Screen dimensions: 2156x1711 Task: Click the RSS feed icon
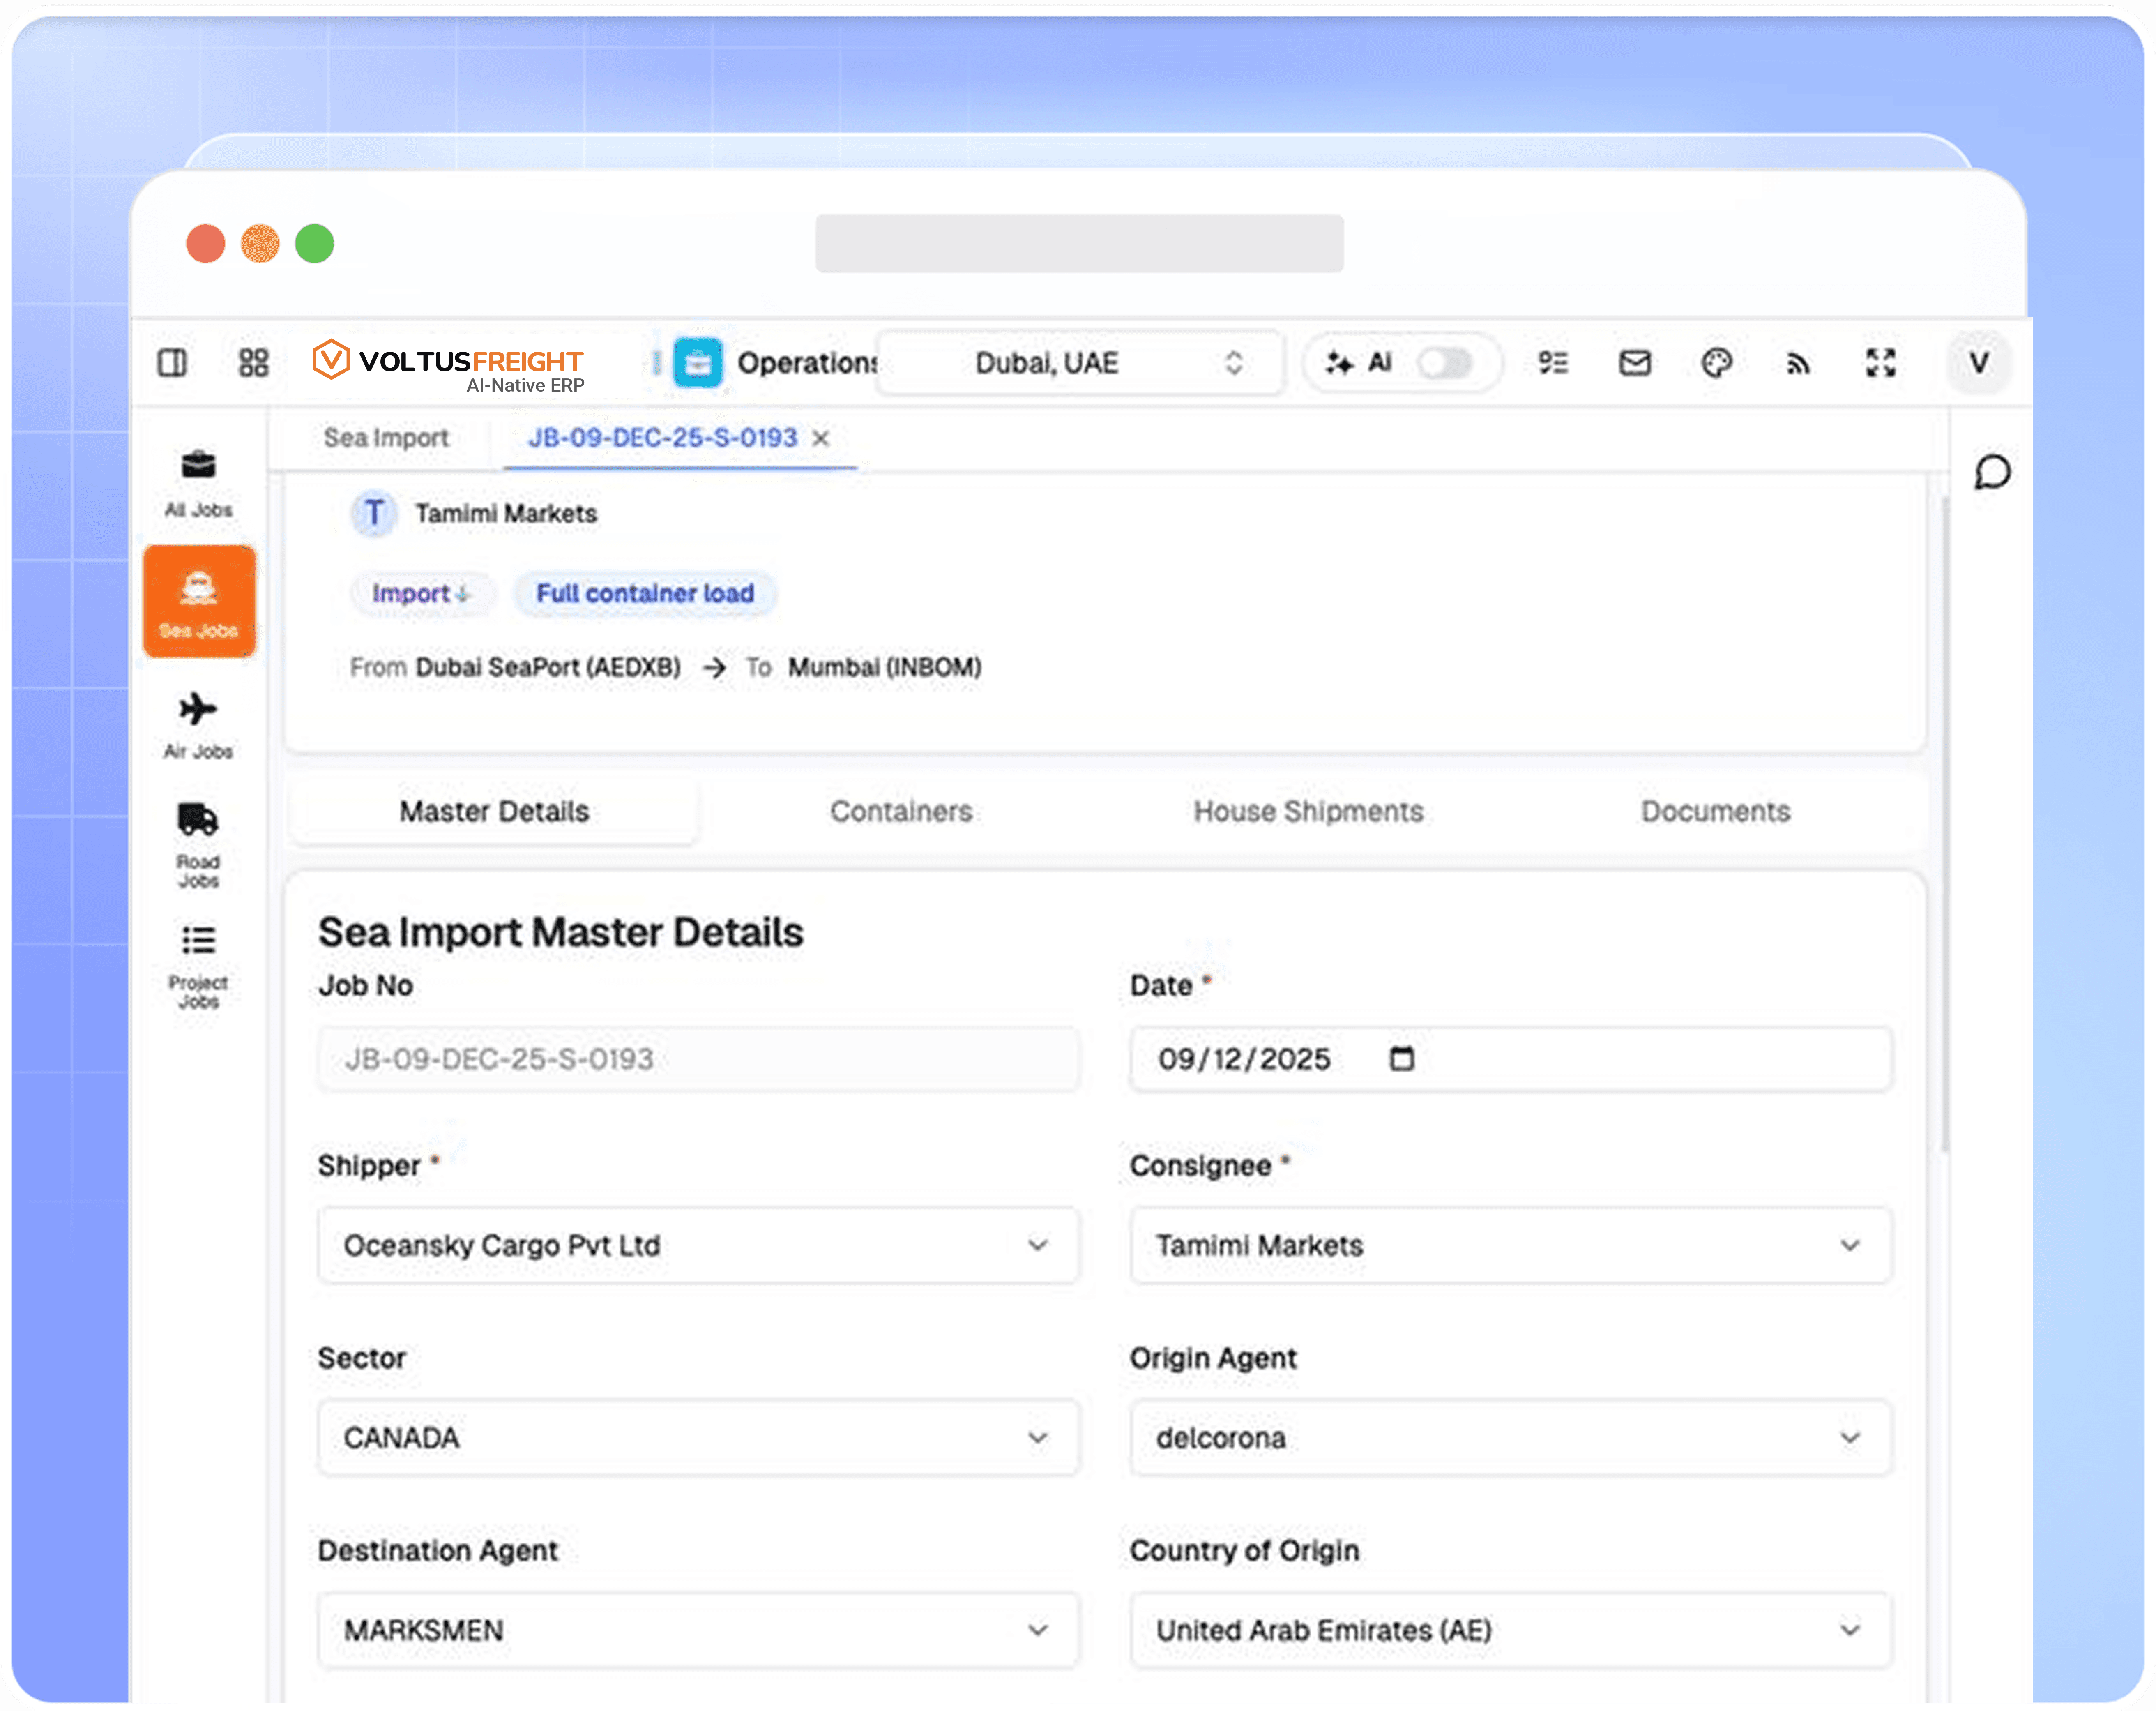tap(1798, 363)
